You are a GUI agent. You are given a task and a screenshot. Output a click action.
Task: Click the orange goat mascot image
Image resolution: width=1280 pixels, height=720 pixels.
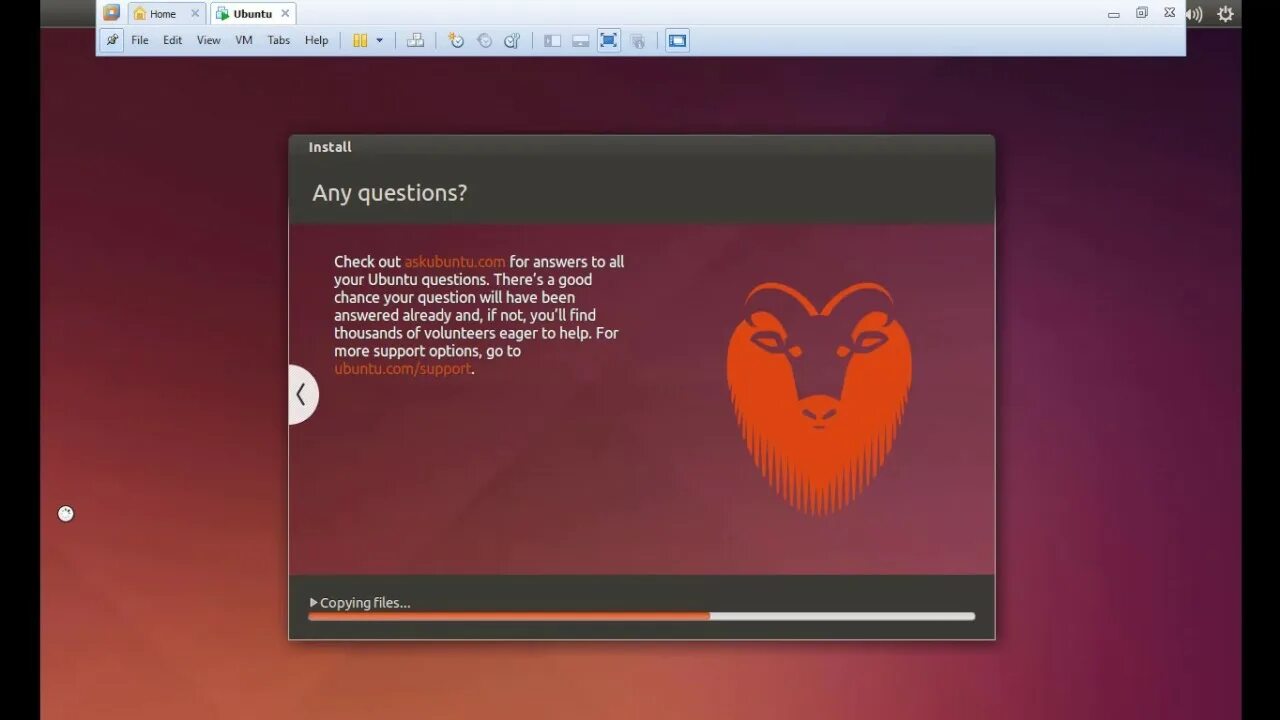[x=819, y=397]
